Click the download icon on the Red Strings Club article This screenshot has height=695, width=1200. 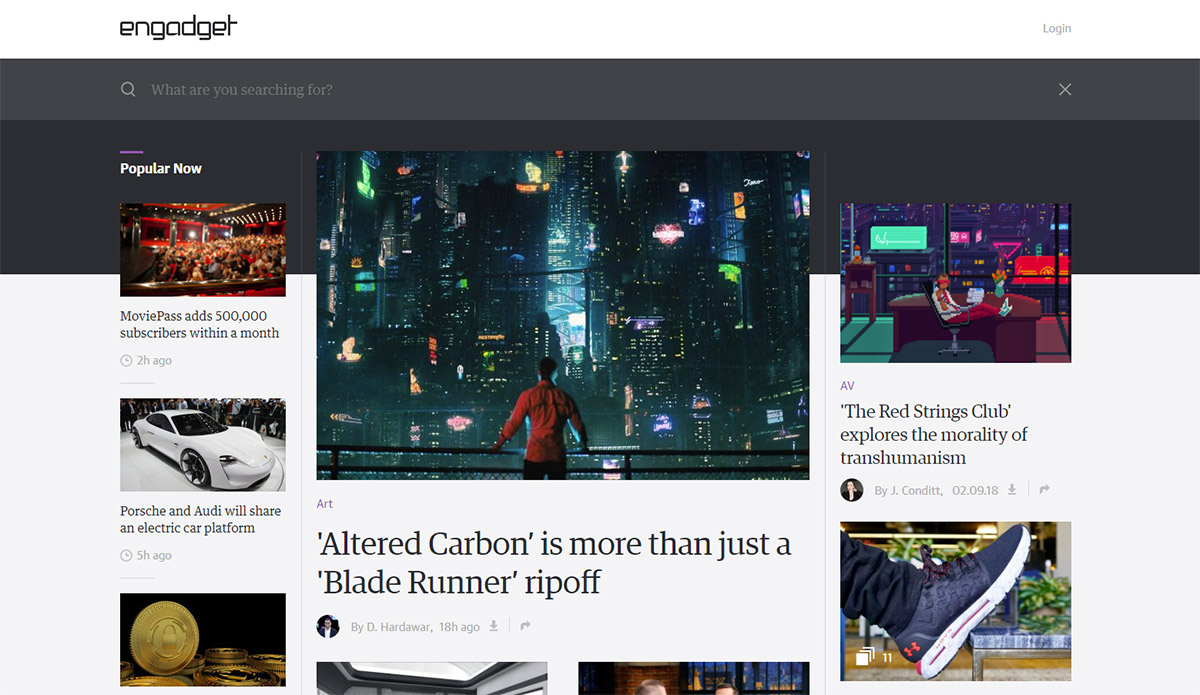click(1012, 489)
